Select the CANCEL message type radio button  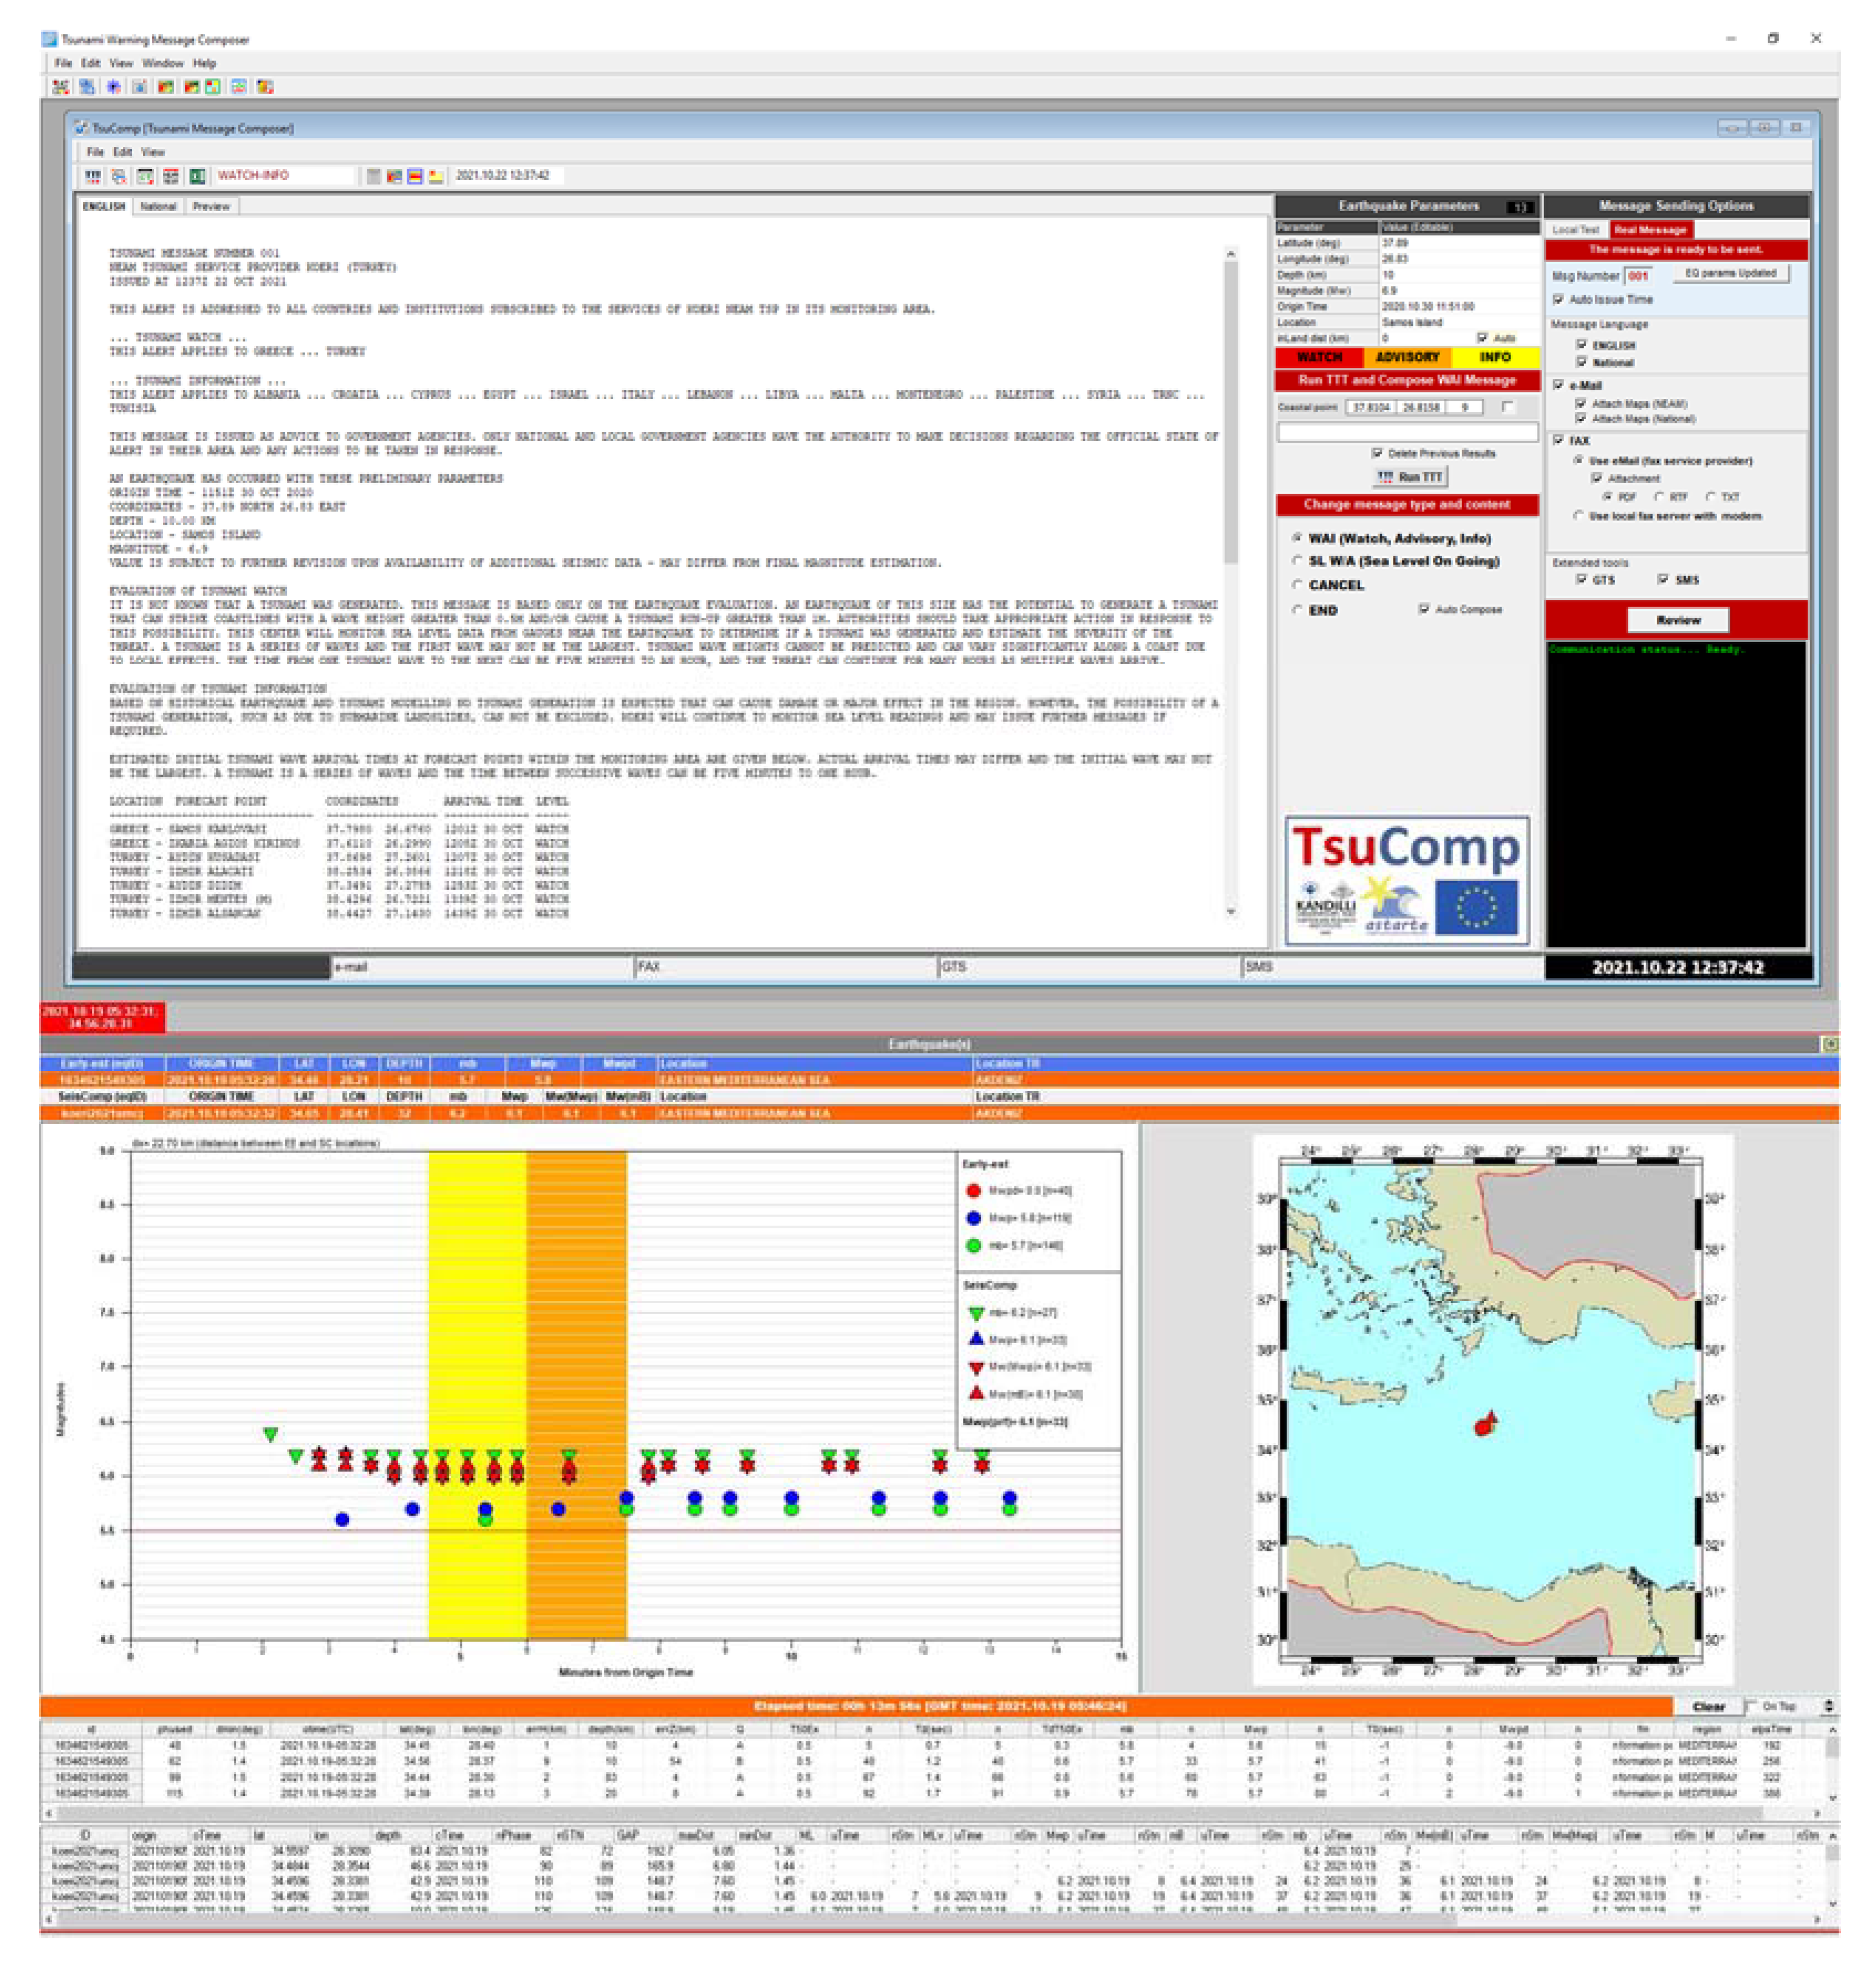pyautogui.click(x=1297, y=585)
